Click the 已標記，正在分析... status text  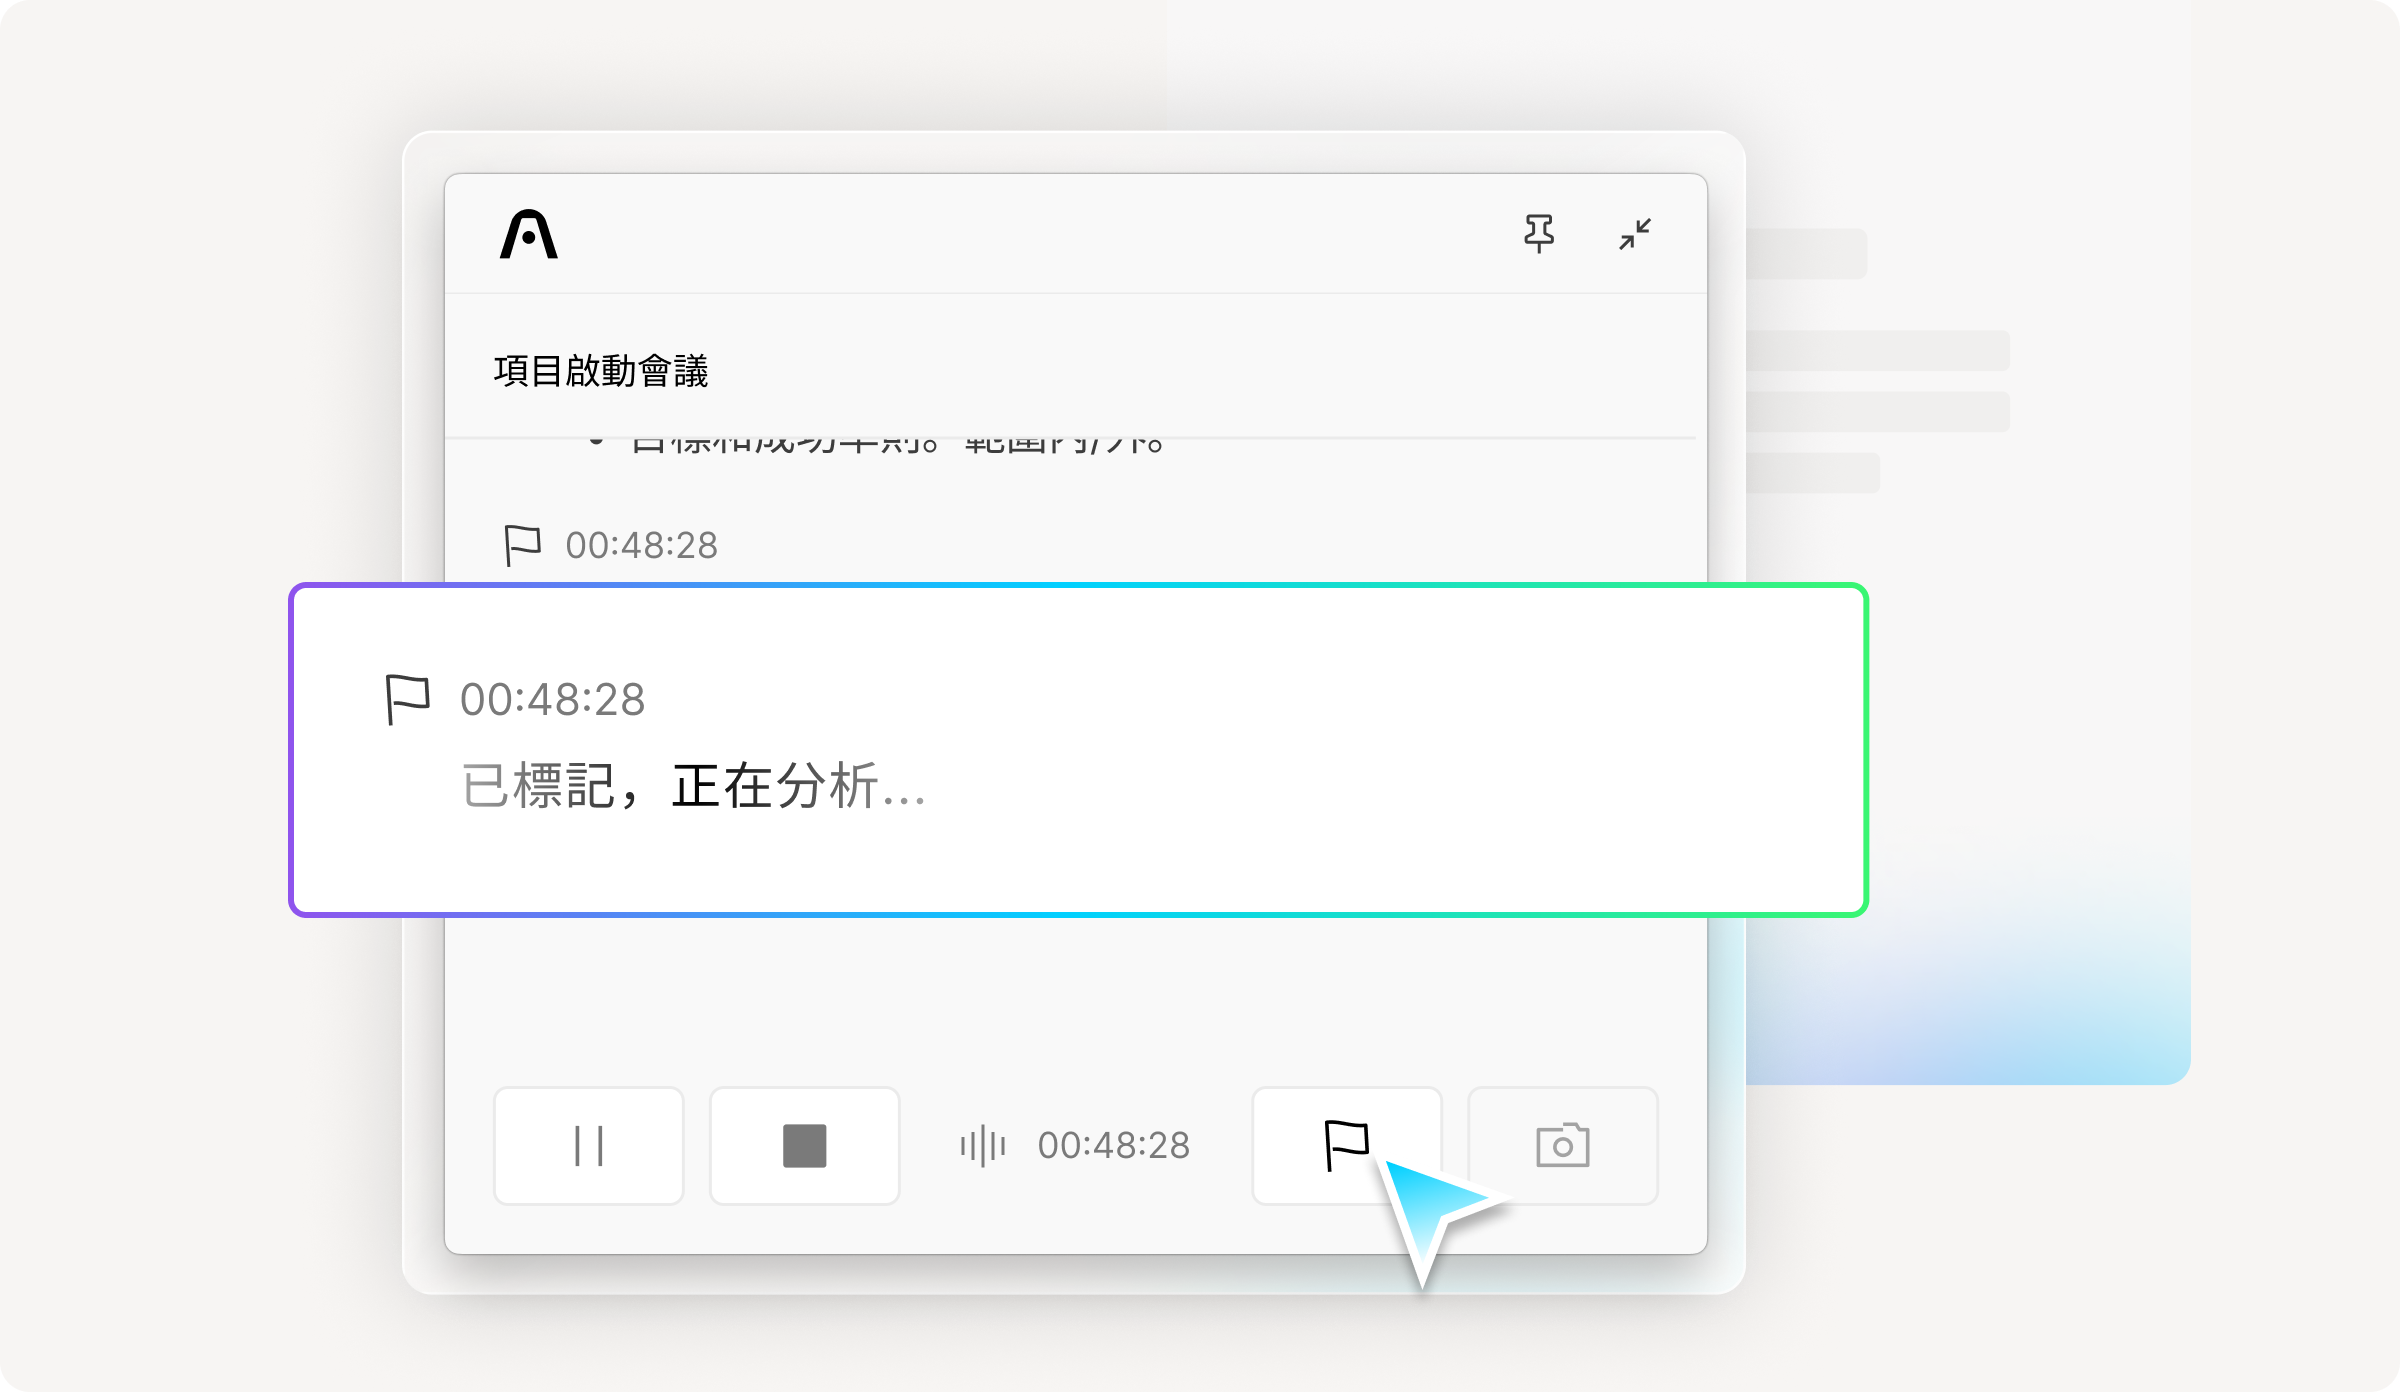(693, 786)
